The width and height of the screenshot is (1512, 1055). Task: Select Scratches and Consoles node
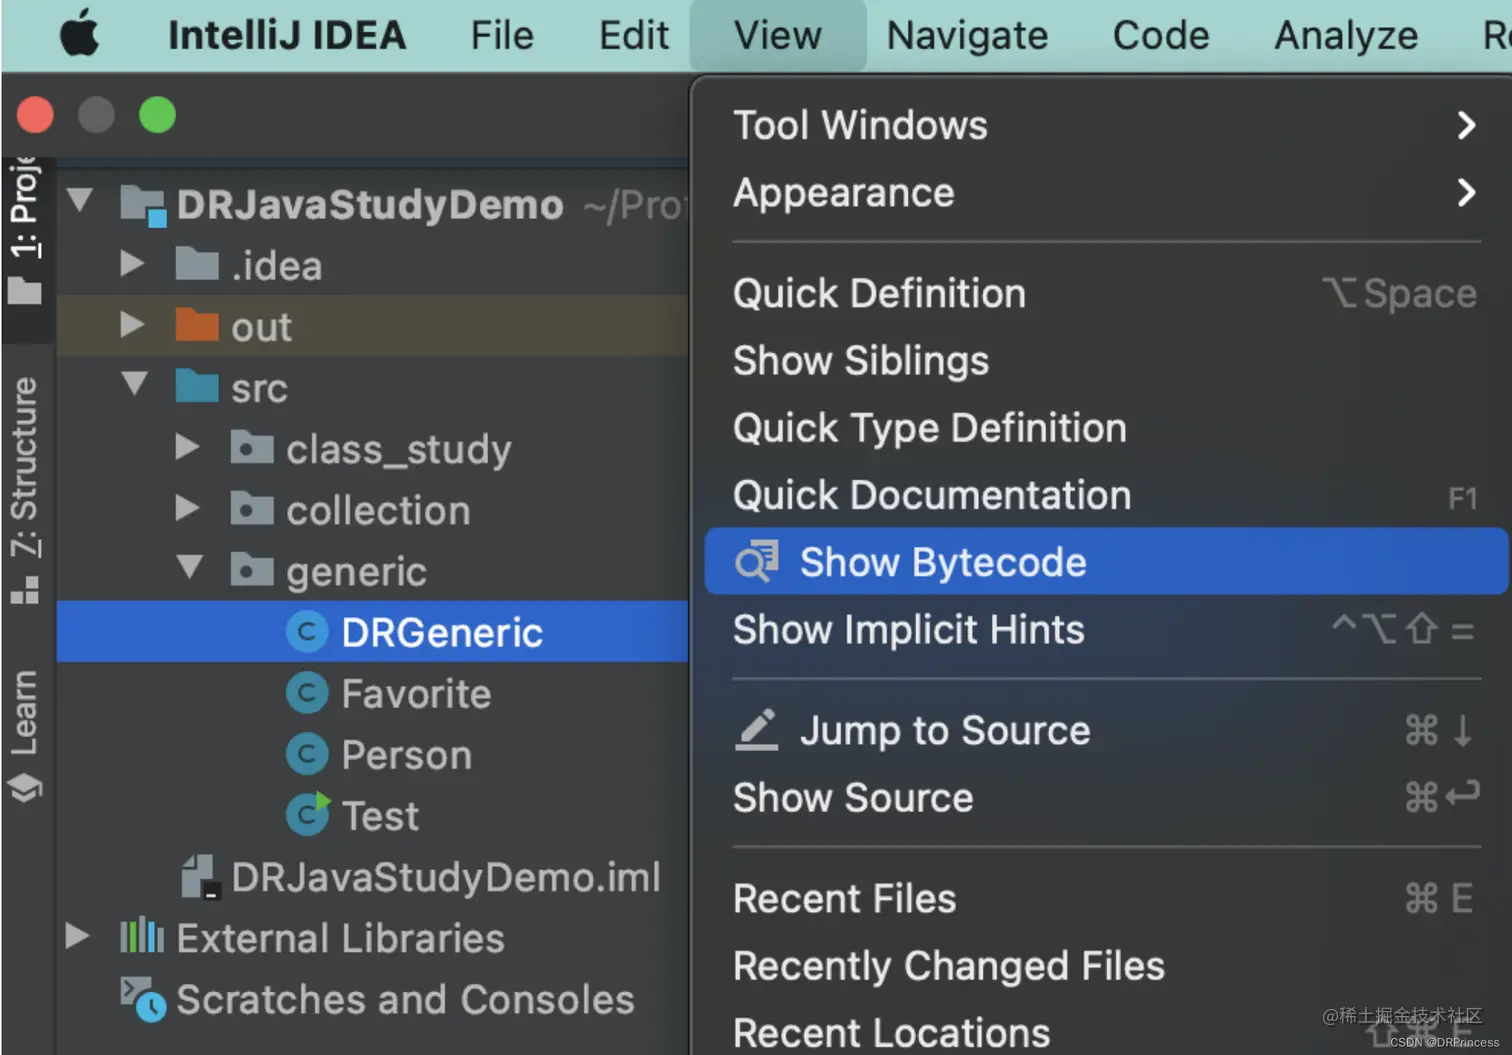405,1000
